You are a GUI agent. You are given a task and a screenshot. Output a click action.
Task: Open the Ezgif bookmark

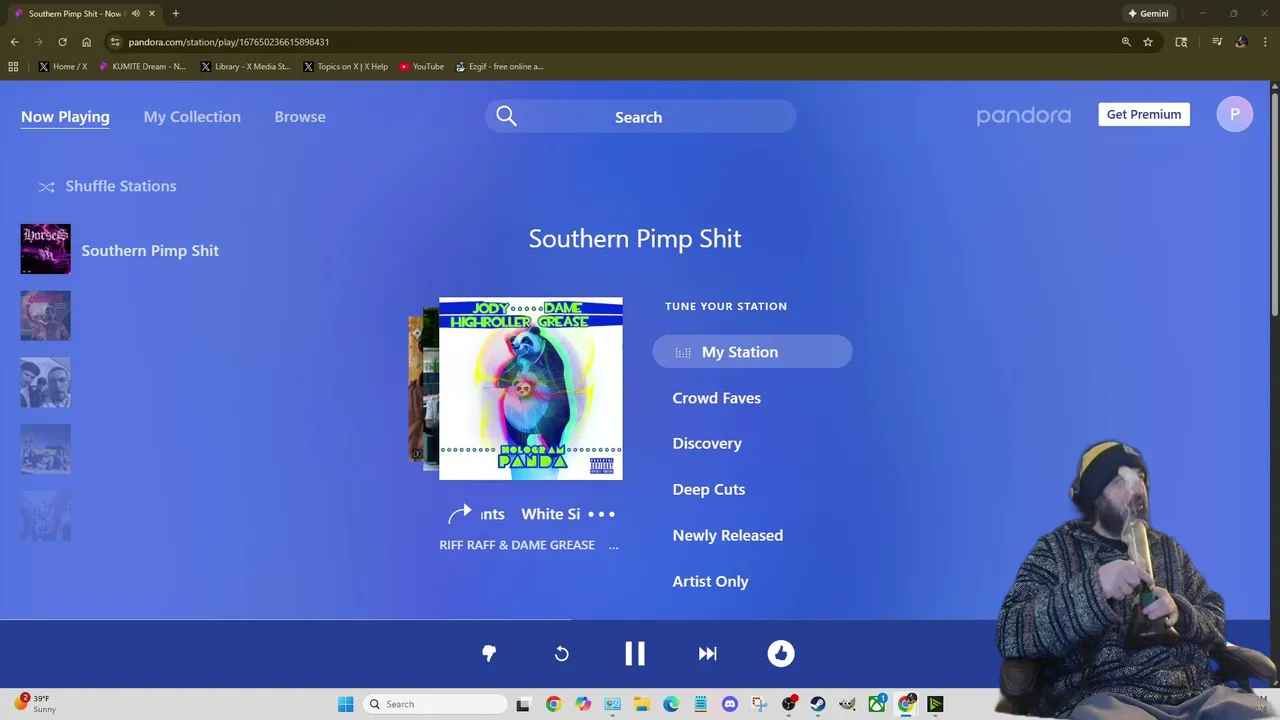click(499, 66)
